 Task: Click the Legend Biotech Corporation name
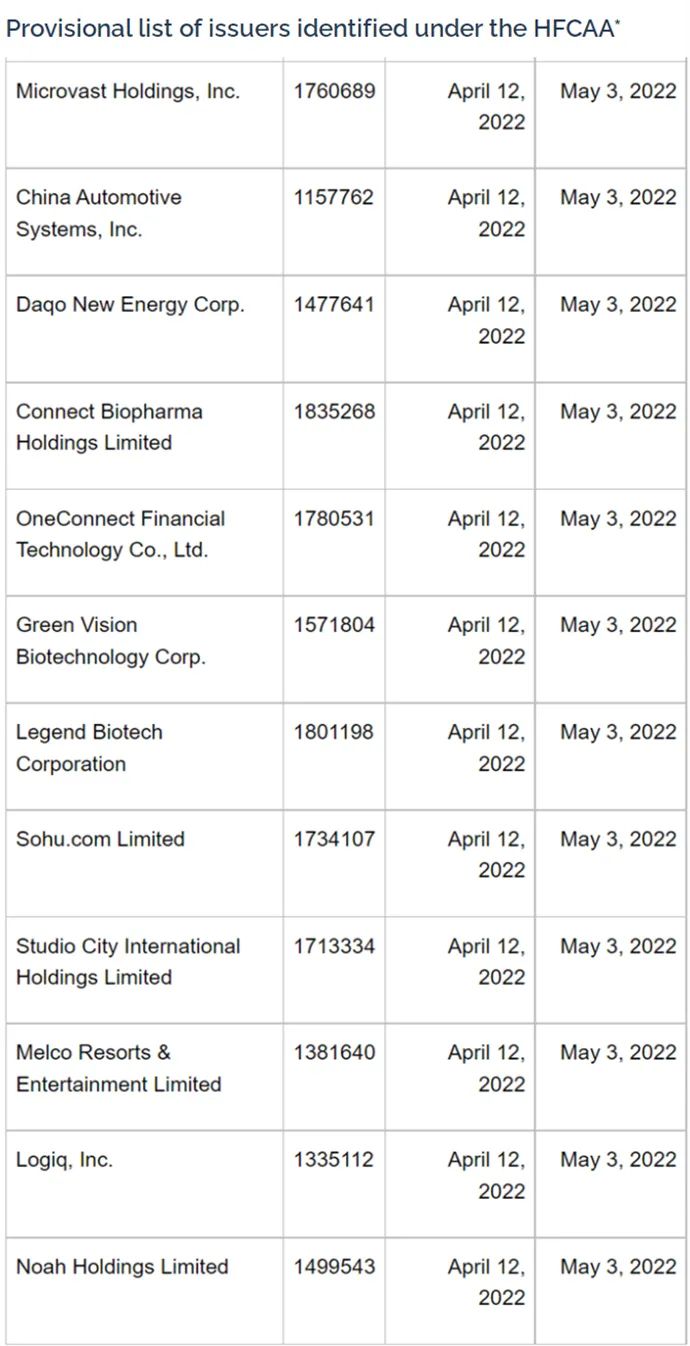89,748
